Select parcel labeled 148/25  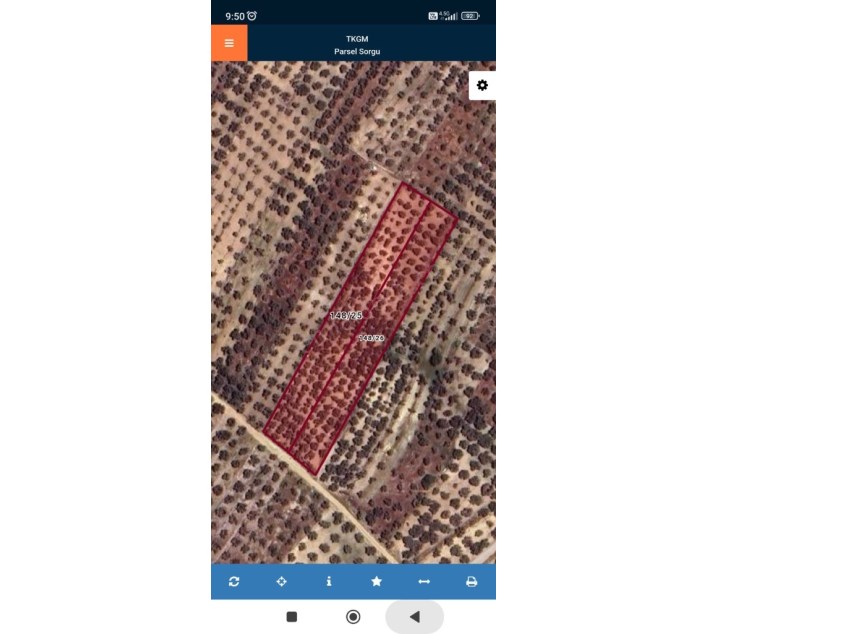pos(345,315)
